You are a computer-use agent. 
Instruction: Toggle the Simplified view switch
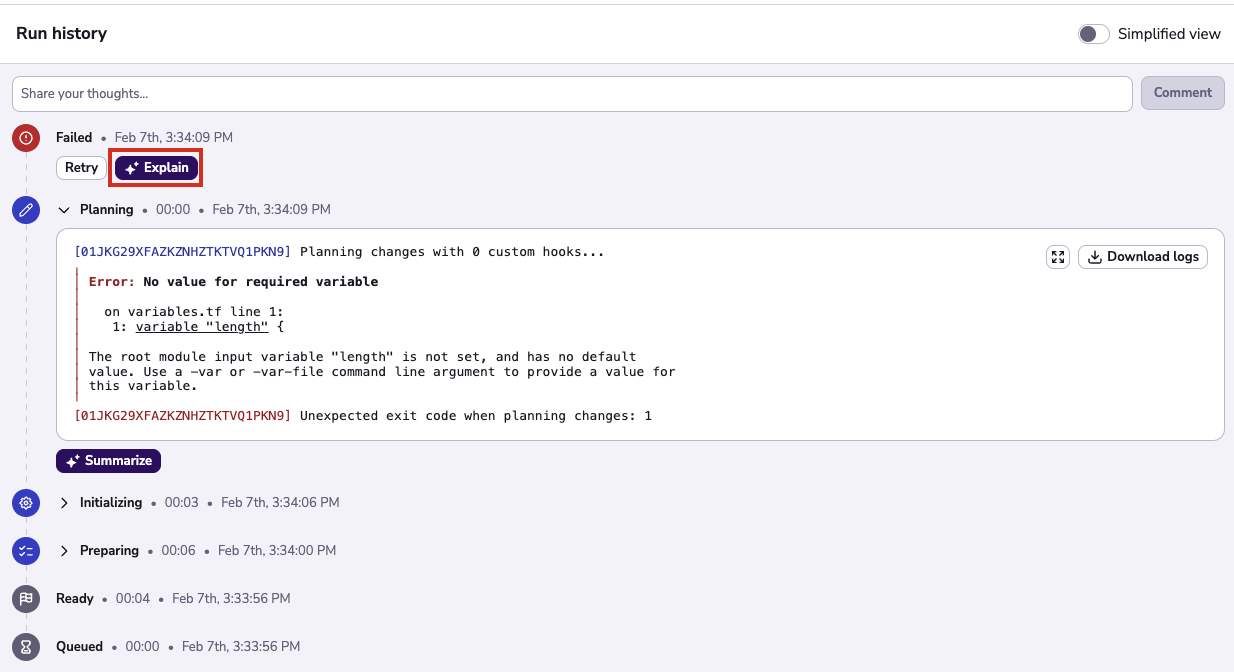[x=1093, y=34]
